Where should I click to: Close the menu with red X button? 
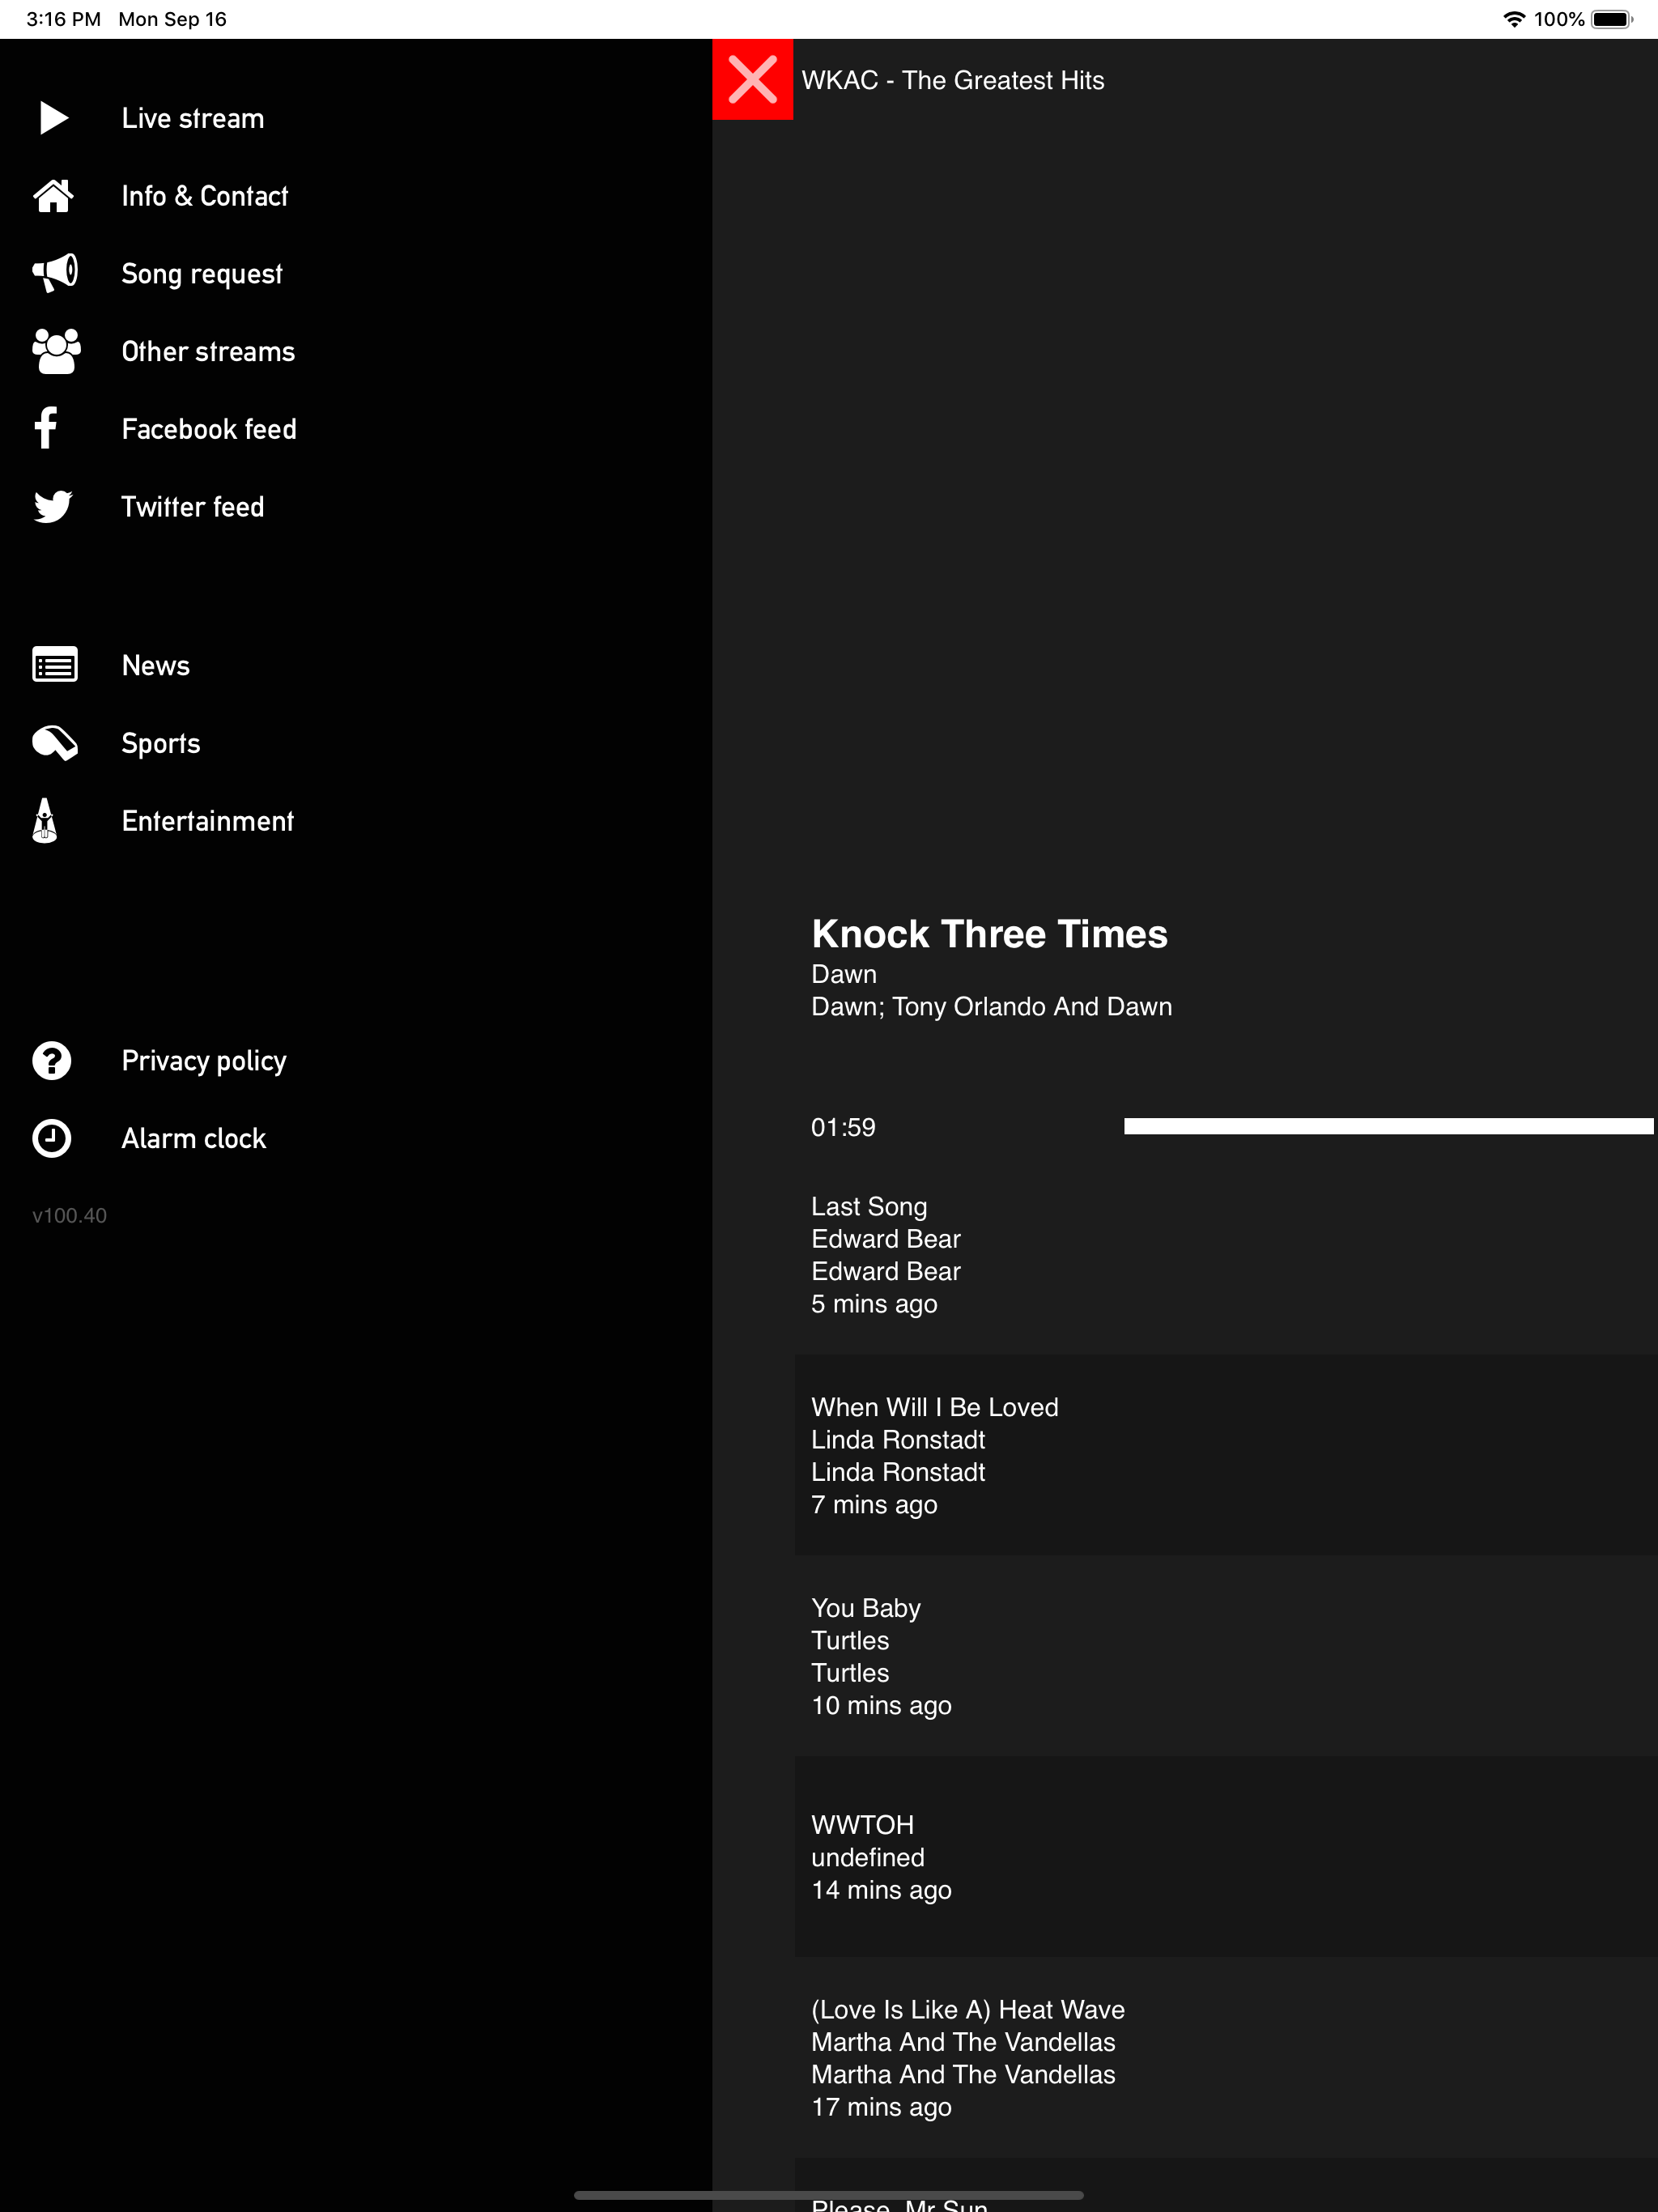[752, 79]
